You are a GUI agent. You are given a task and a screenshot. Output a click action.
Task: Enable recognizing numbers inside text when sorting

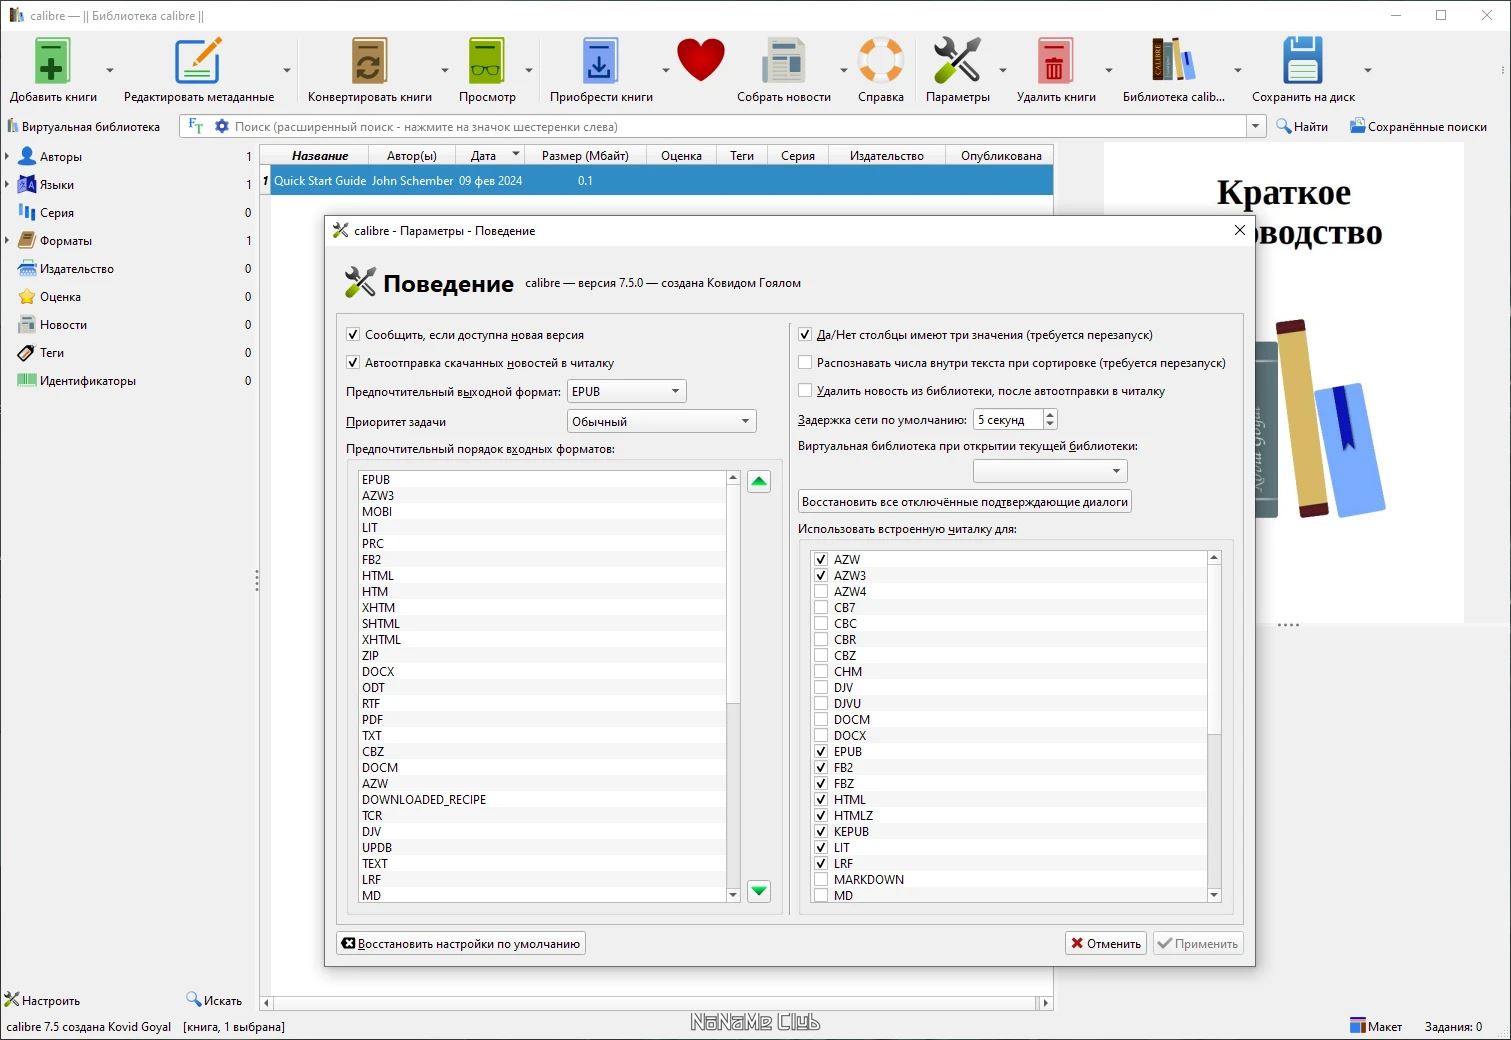[x=805, y=363]
